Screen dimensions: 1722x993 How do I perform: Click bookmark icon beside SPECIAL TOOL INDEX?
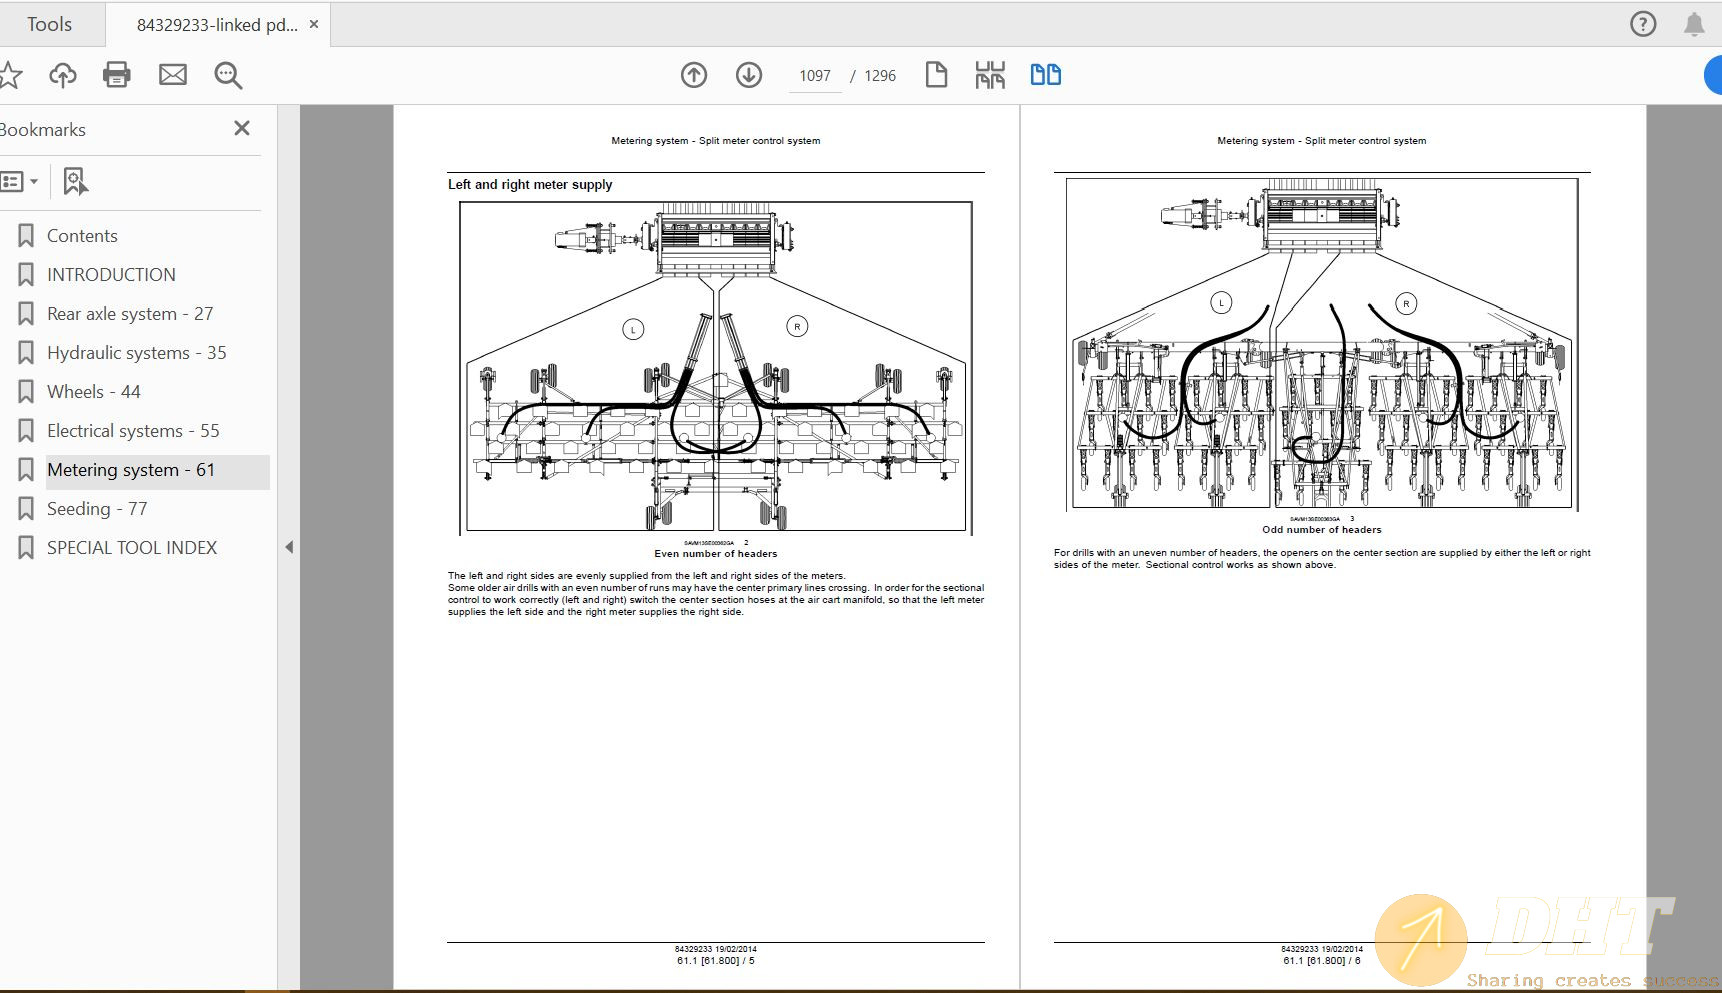tap(26, 548)
